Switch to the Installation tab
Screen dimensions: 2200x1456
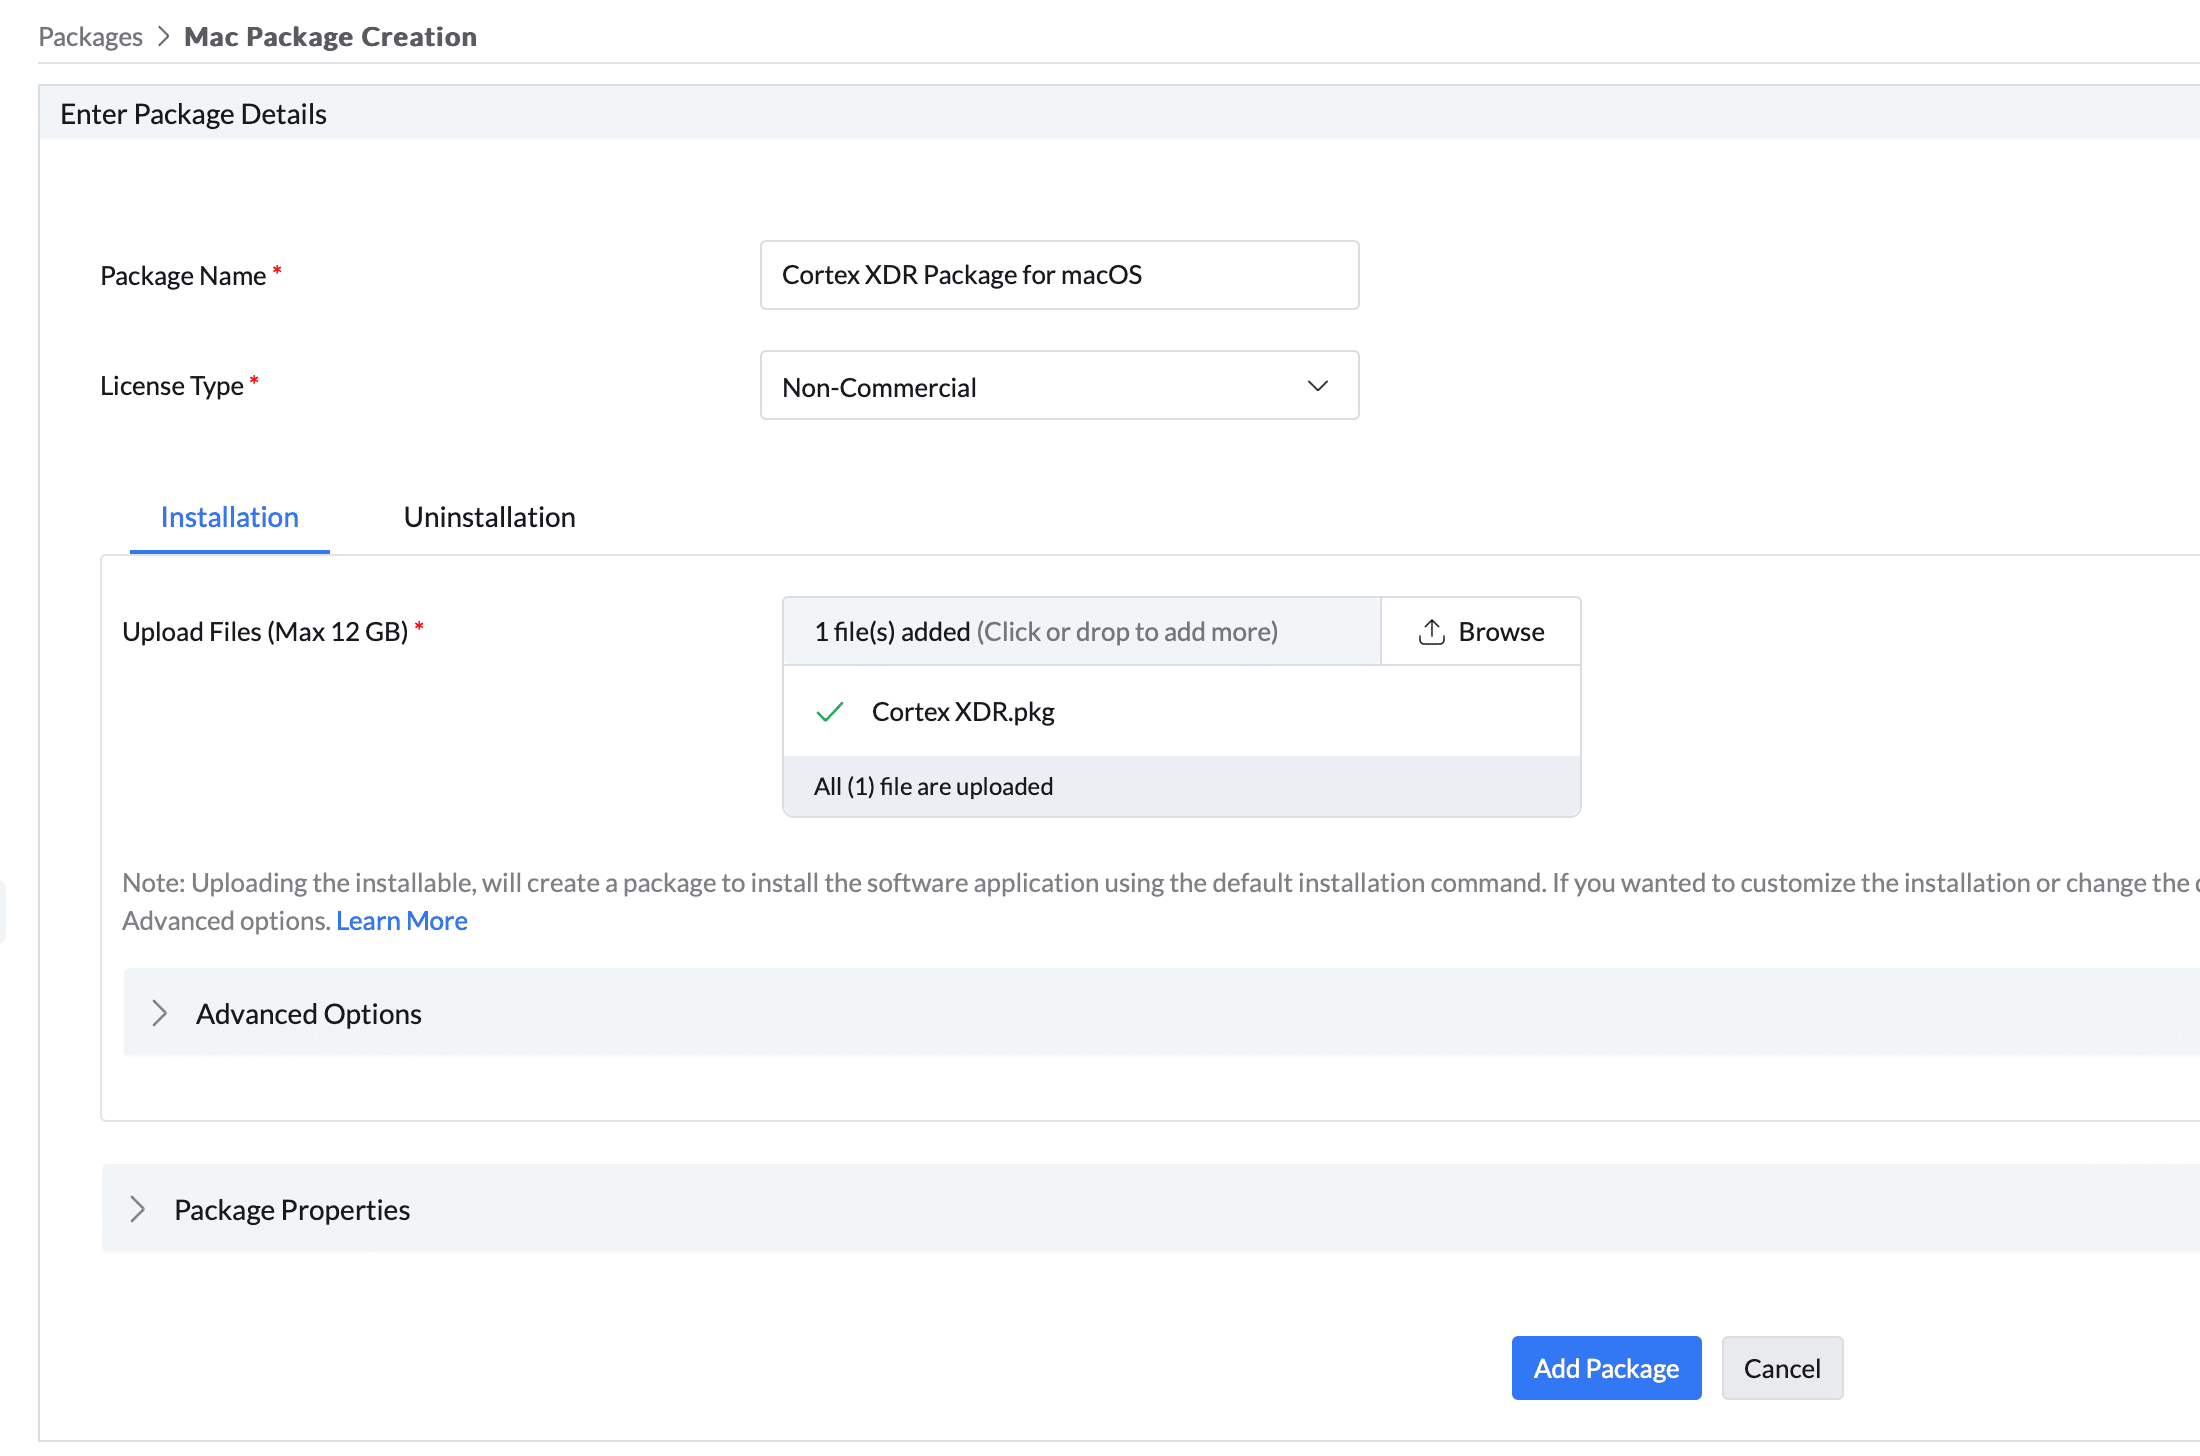click(x=229, y=517)
